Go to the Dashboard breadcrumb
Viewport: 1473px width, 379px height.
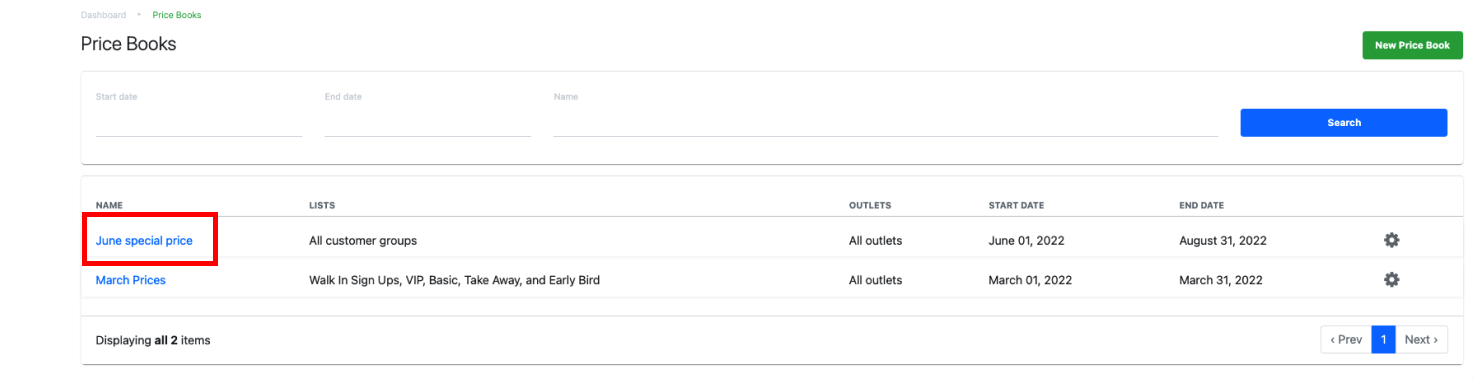[104, 15]
